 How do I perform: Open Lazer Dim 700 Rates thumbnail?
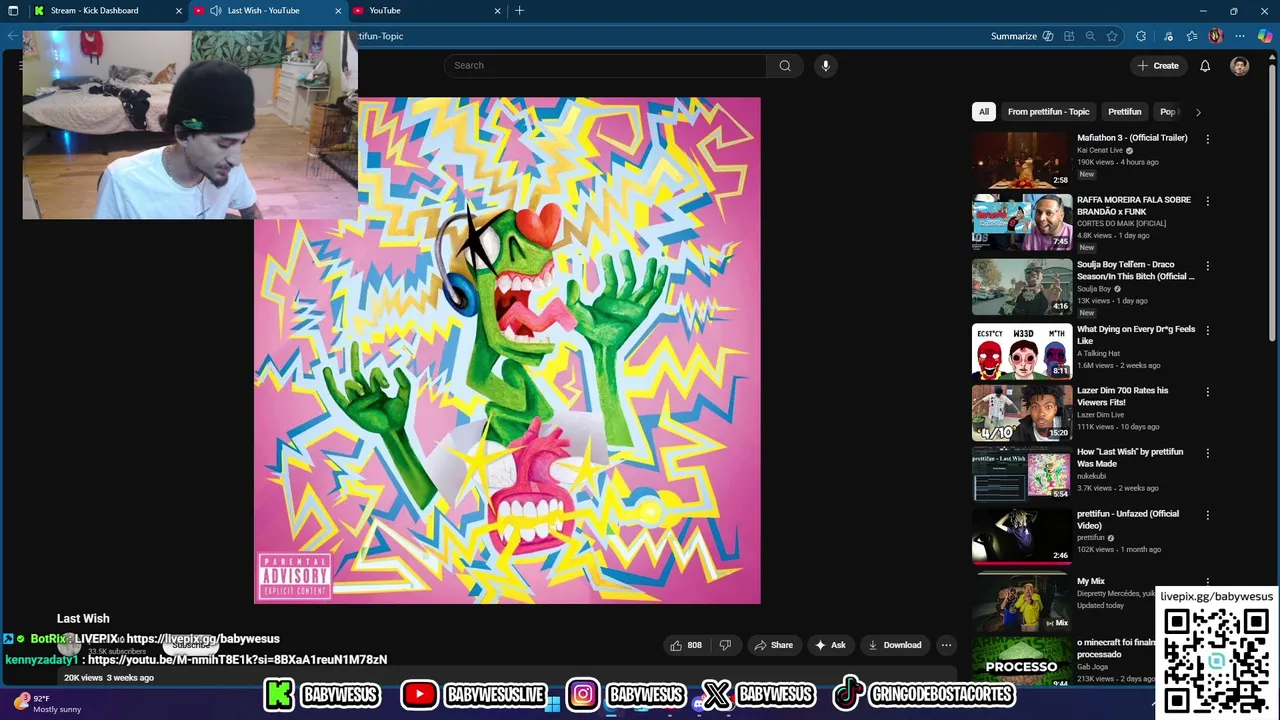[x=1022, y=413]
